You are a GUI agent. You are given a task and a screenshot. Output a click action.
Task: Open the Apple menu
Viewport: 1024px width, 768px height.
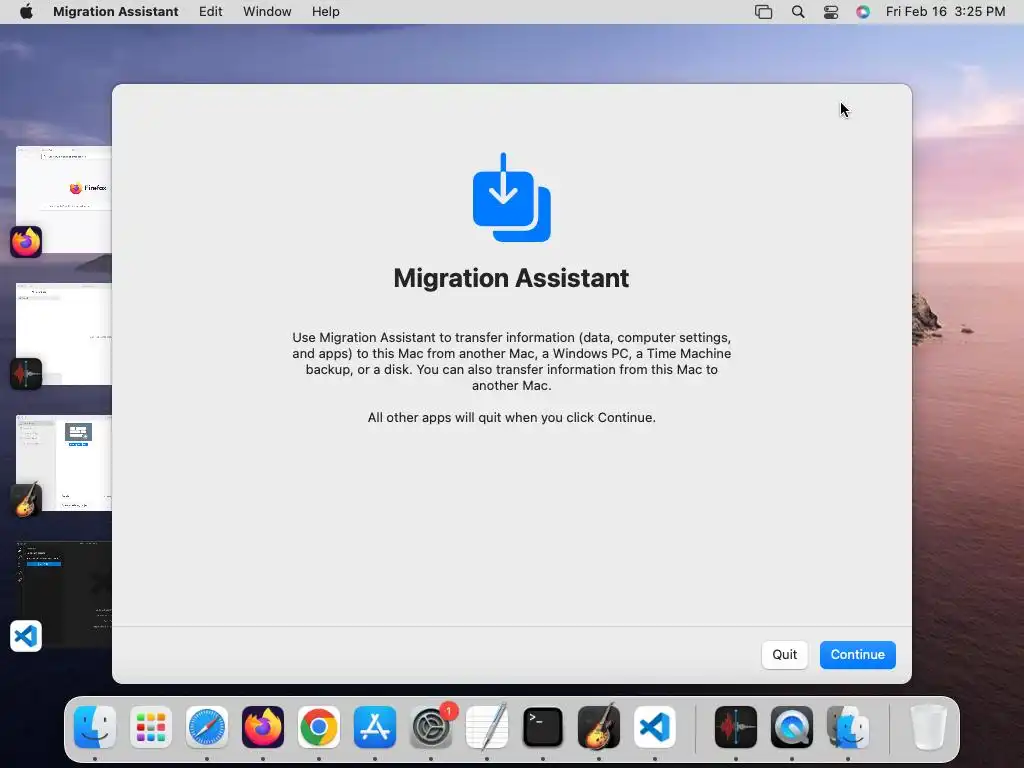tap(26, 12)
